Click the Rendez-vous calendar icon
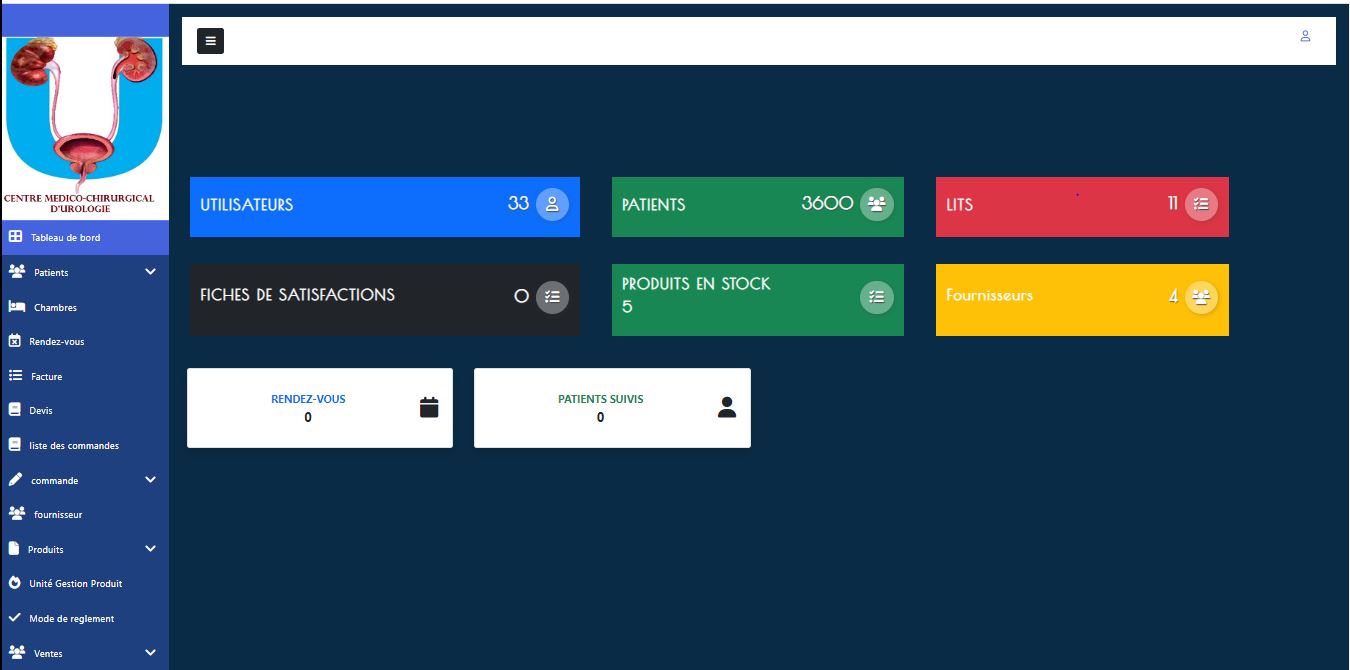This screenshot has width=1350, height=670. click(x=429, y=407)
